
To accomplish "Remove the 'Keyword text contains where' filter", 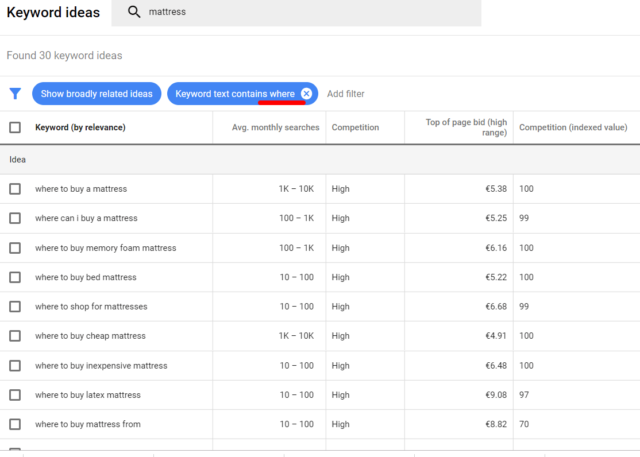I will point(307,94).
